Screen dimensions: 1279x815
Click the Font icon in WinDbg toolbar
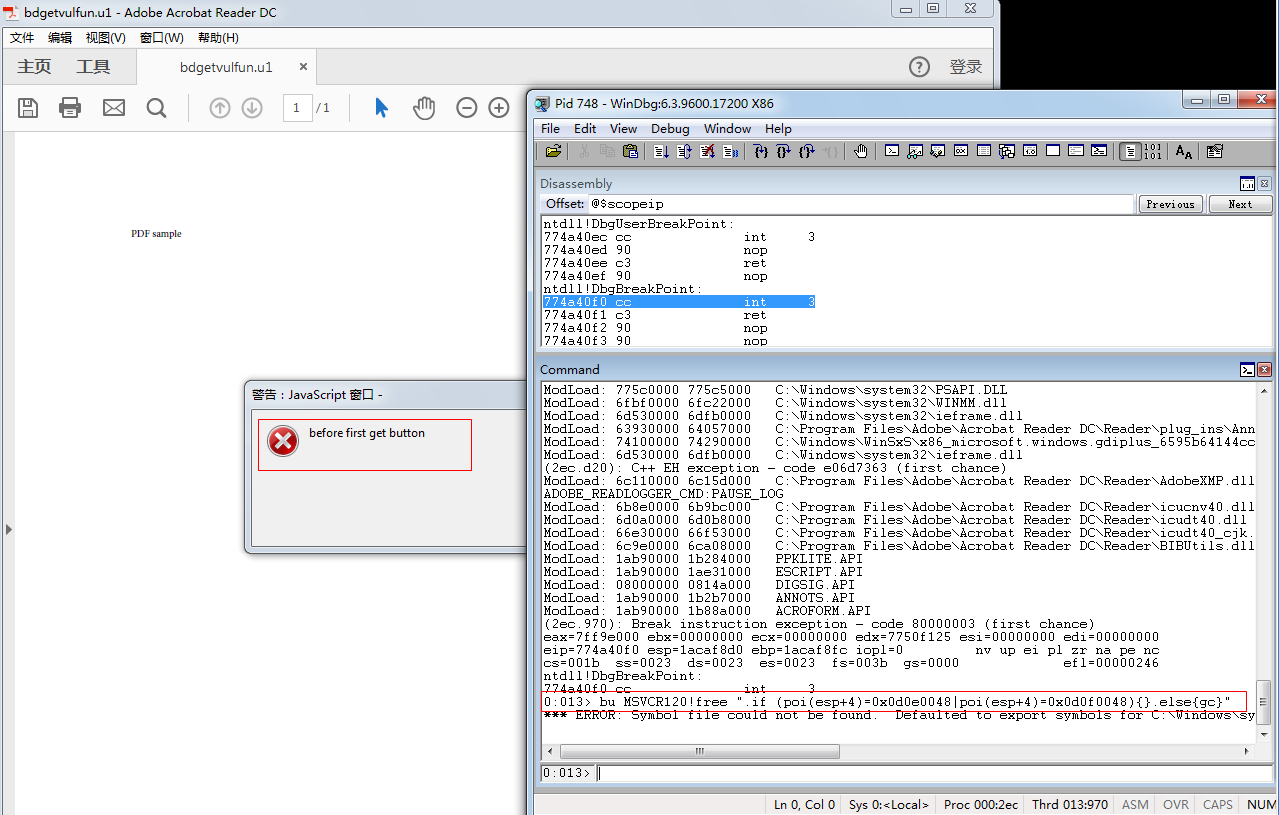(1184, 151)
